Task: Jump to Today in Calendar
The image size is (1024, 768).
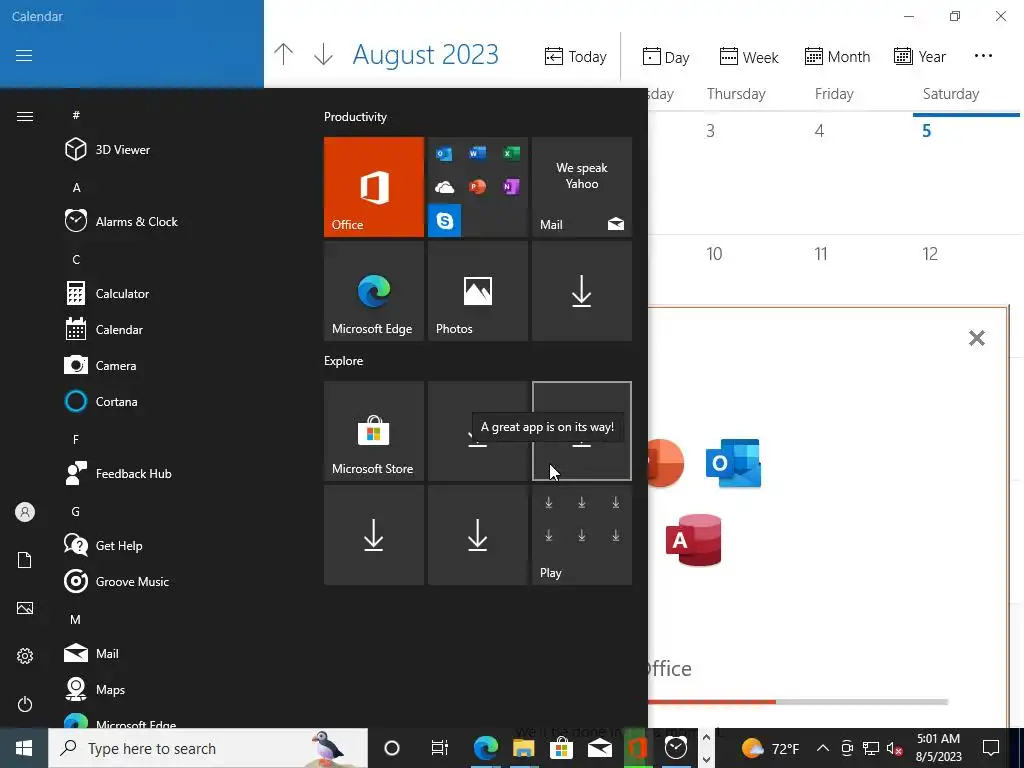Action: [x=575, y=57]
